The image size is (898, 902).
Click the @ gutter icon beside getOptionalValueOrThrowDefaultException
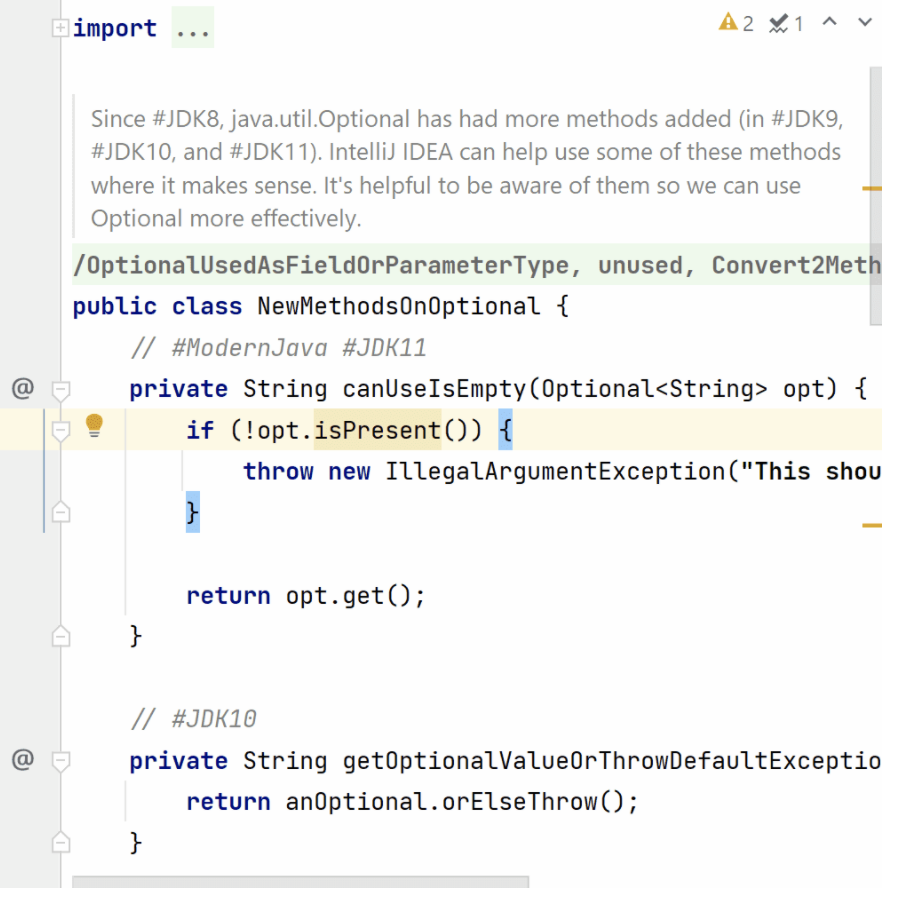[x=22, y=760]
